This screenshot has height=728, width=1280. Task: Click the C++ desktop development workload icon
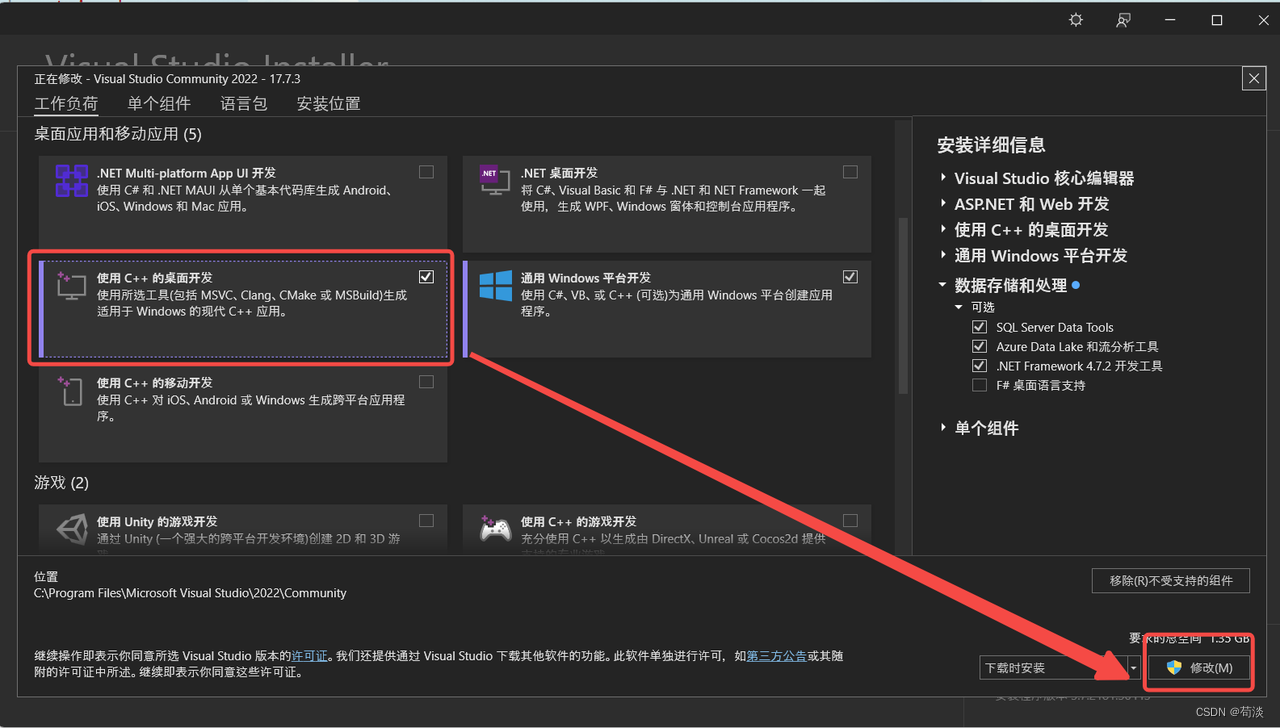pyautogui.click(x=71, y=286)
